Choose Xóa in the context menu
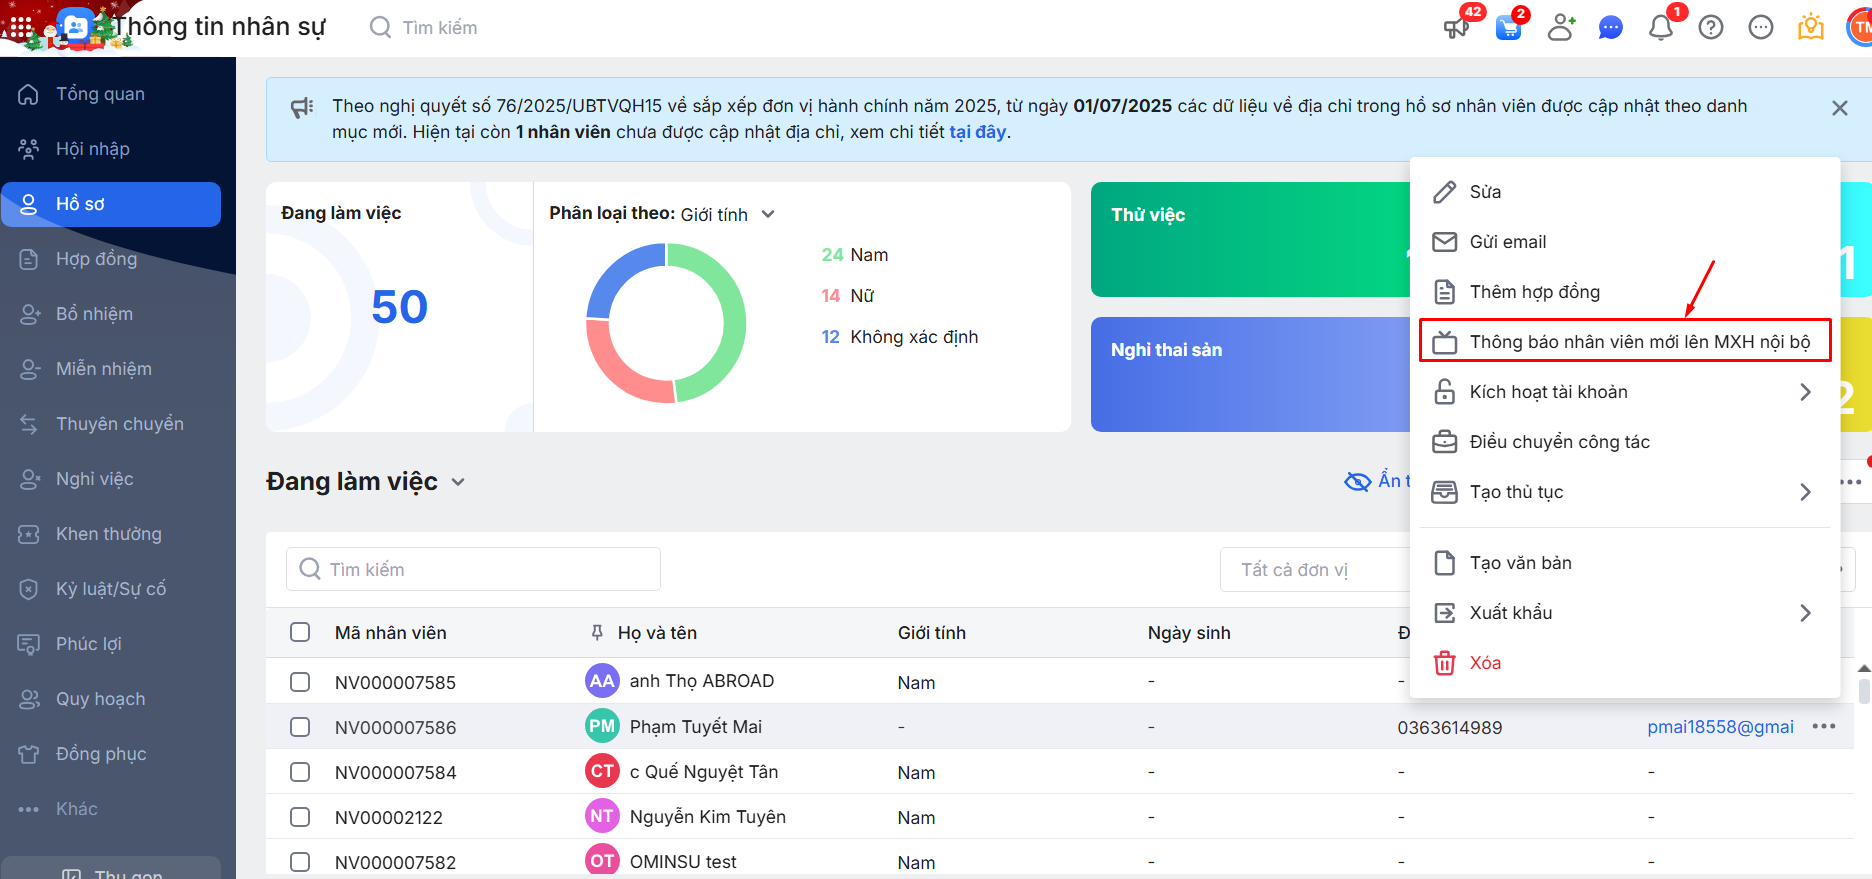Screen dimensions: 1872x879 (x=1484, y=663)
